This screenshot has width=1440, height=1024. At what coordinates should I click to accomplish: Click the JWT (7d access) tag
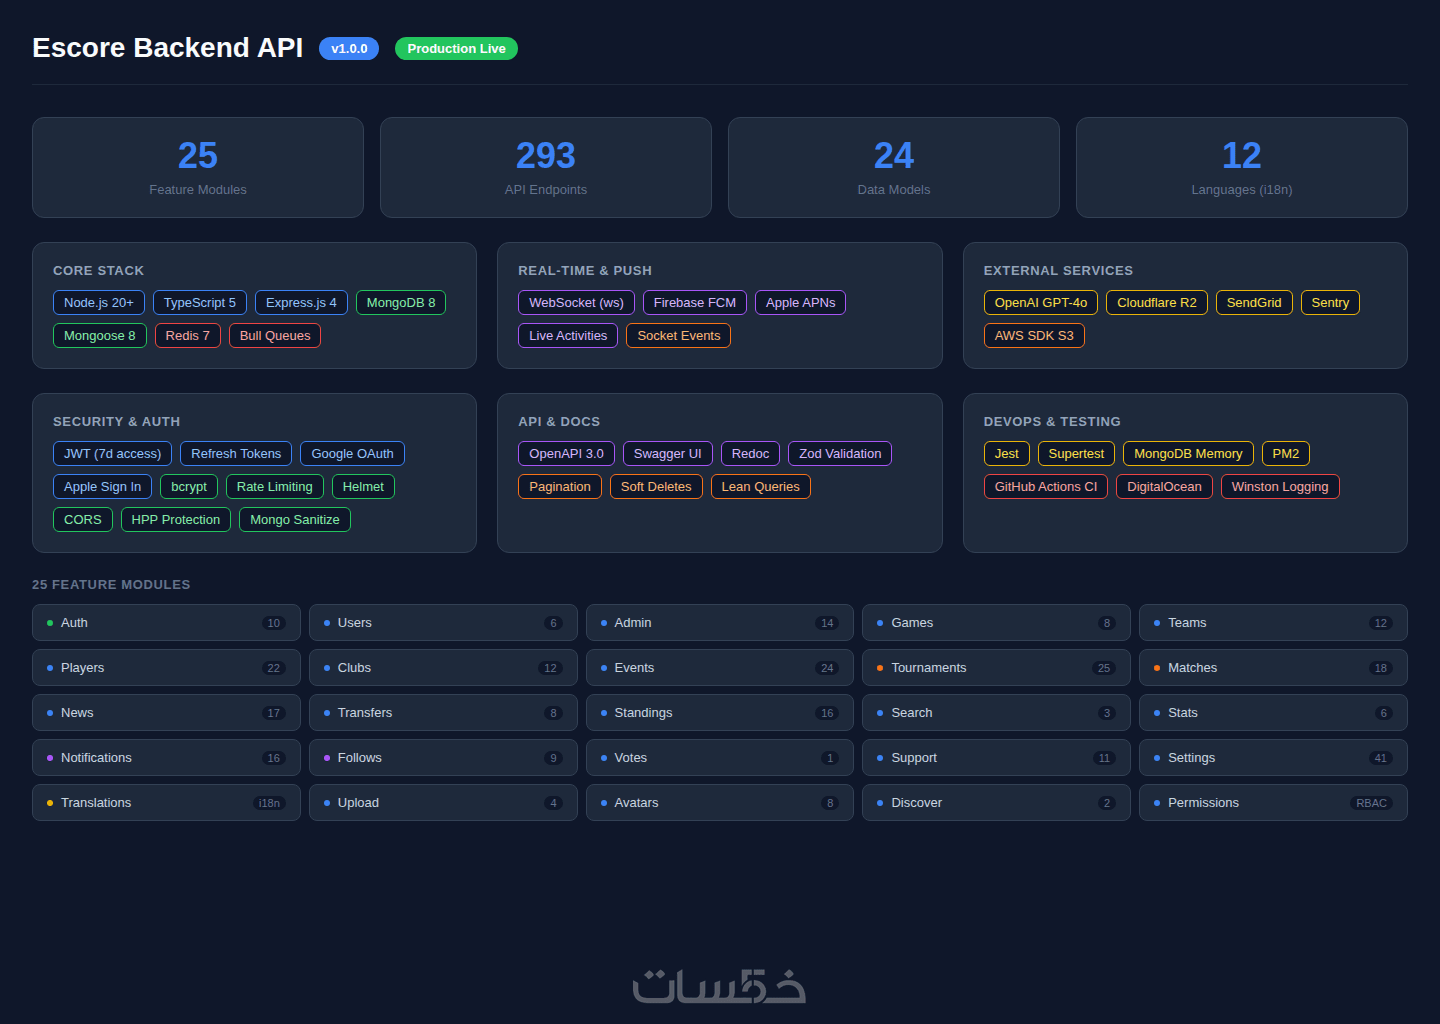click(x=113, y=453)
